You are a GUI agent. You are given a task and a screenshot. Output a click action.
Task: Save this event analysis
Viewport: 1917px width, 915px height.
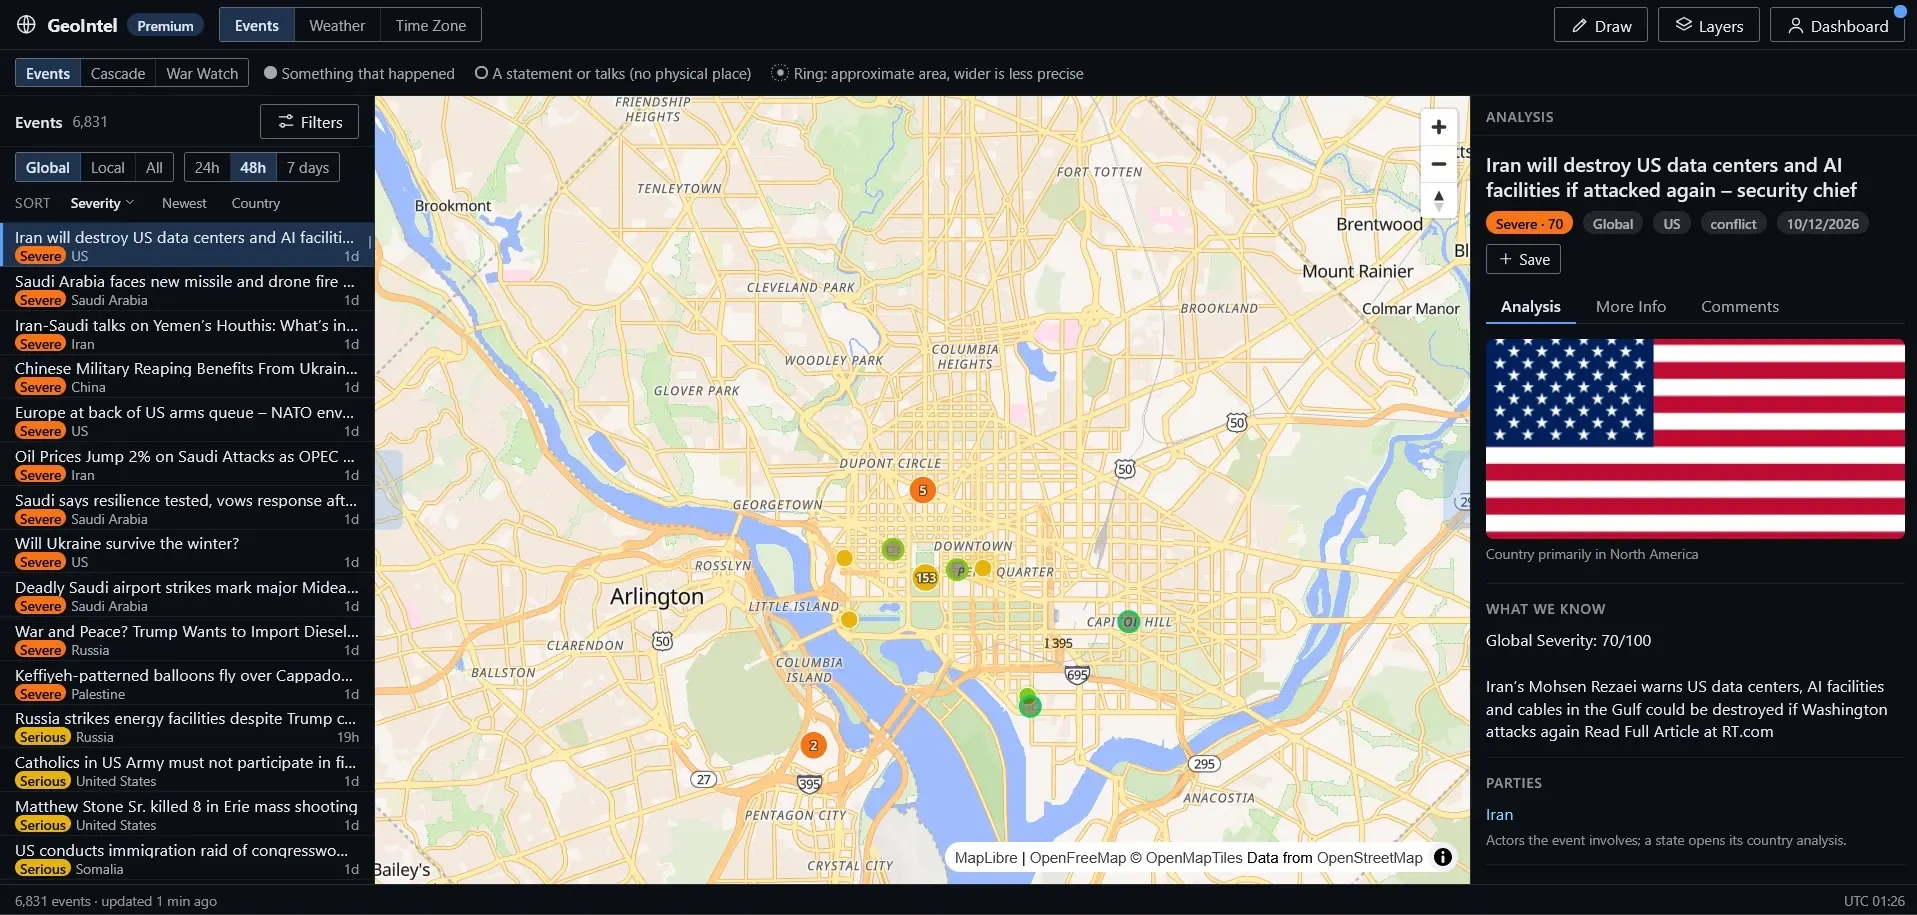point(1523,259)
